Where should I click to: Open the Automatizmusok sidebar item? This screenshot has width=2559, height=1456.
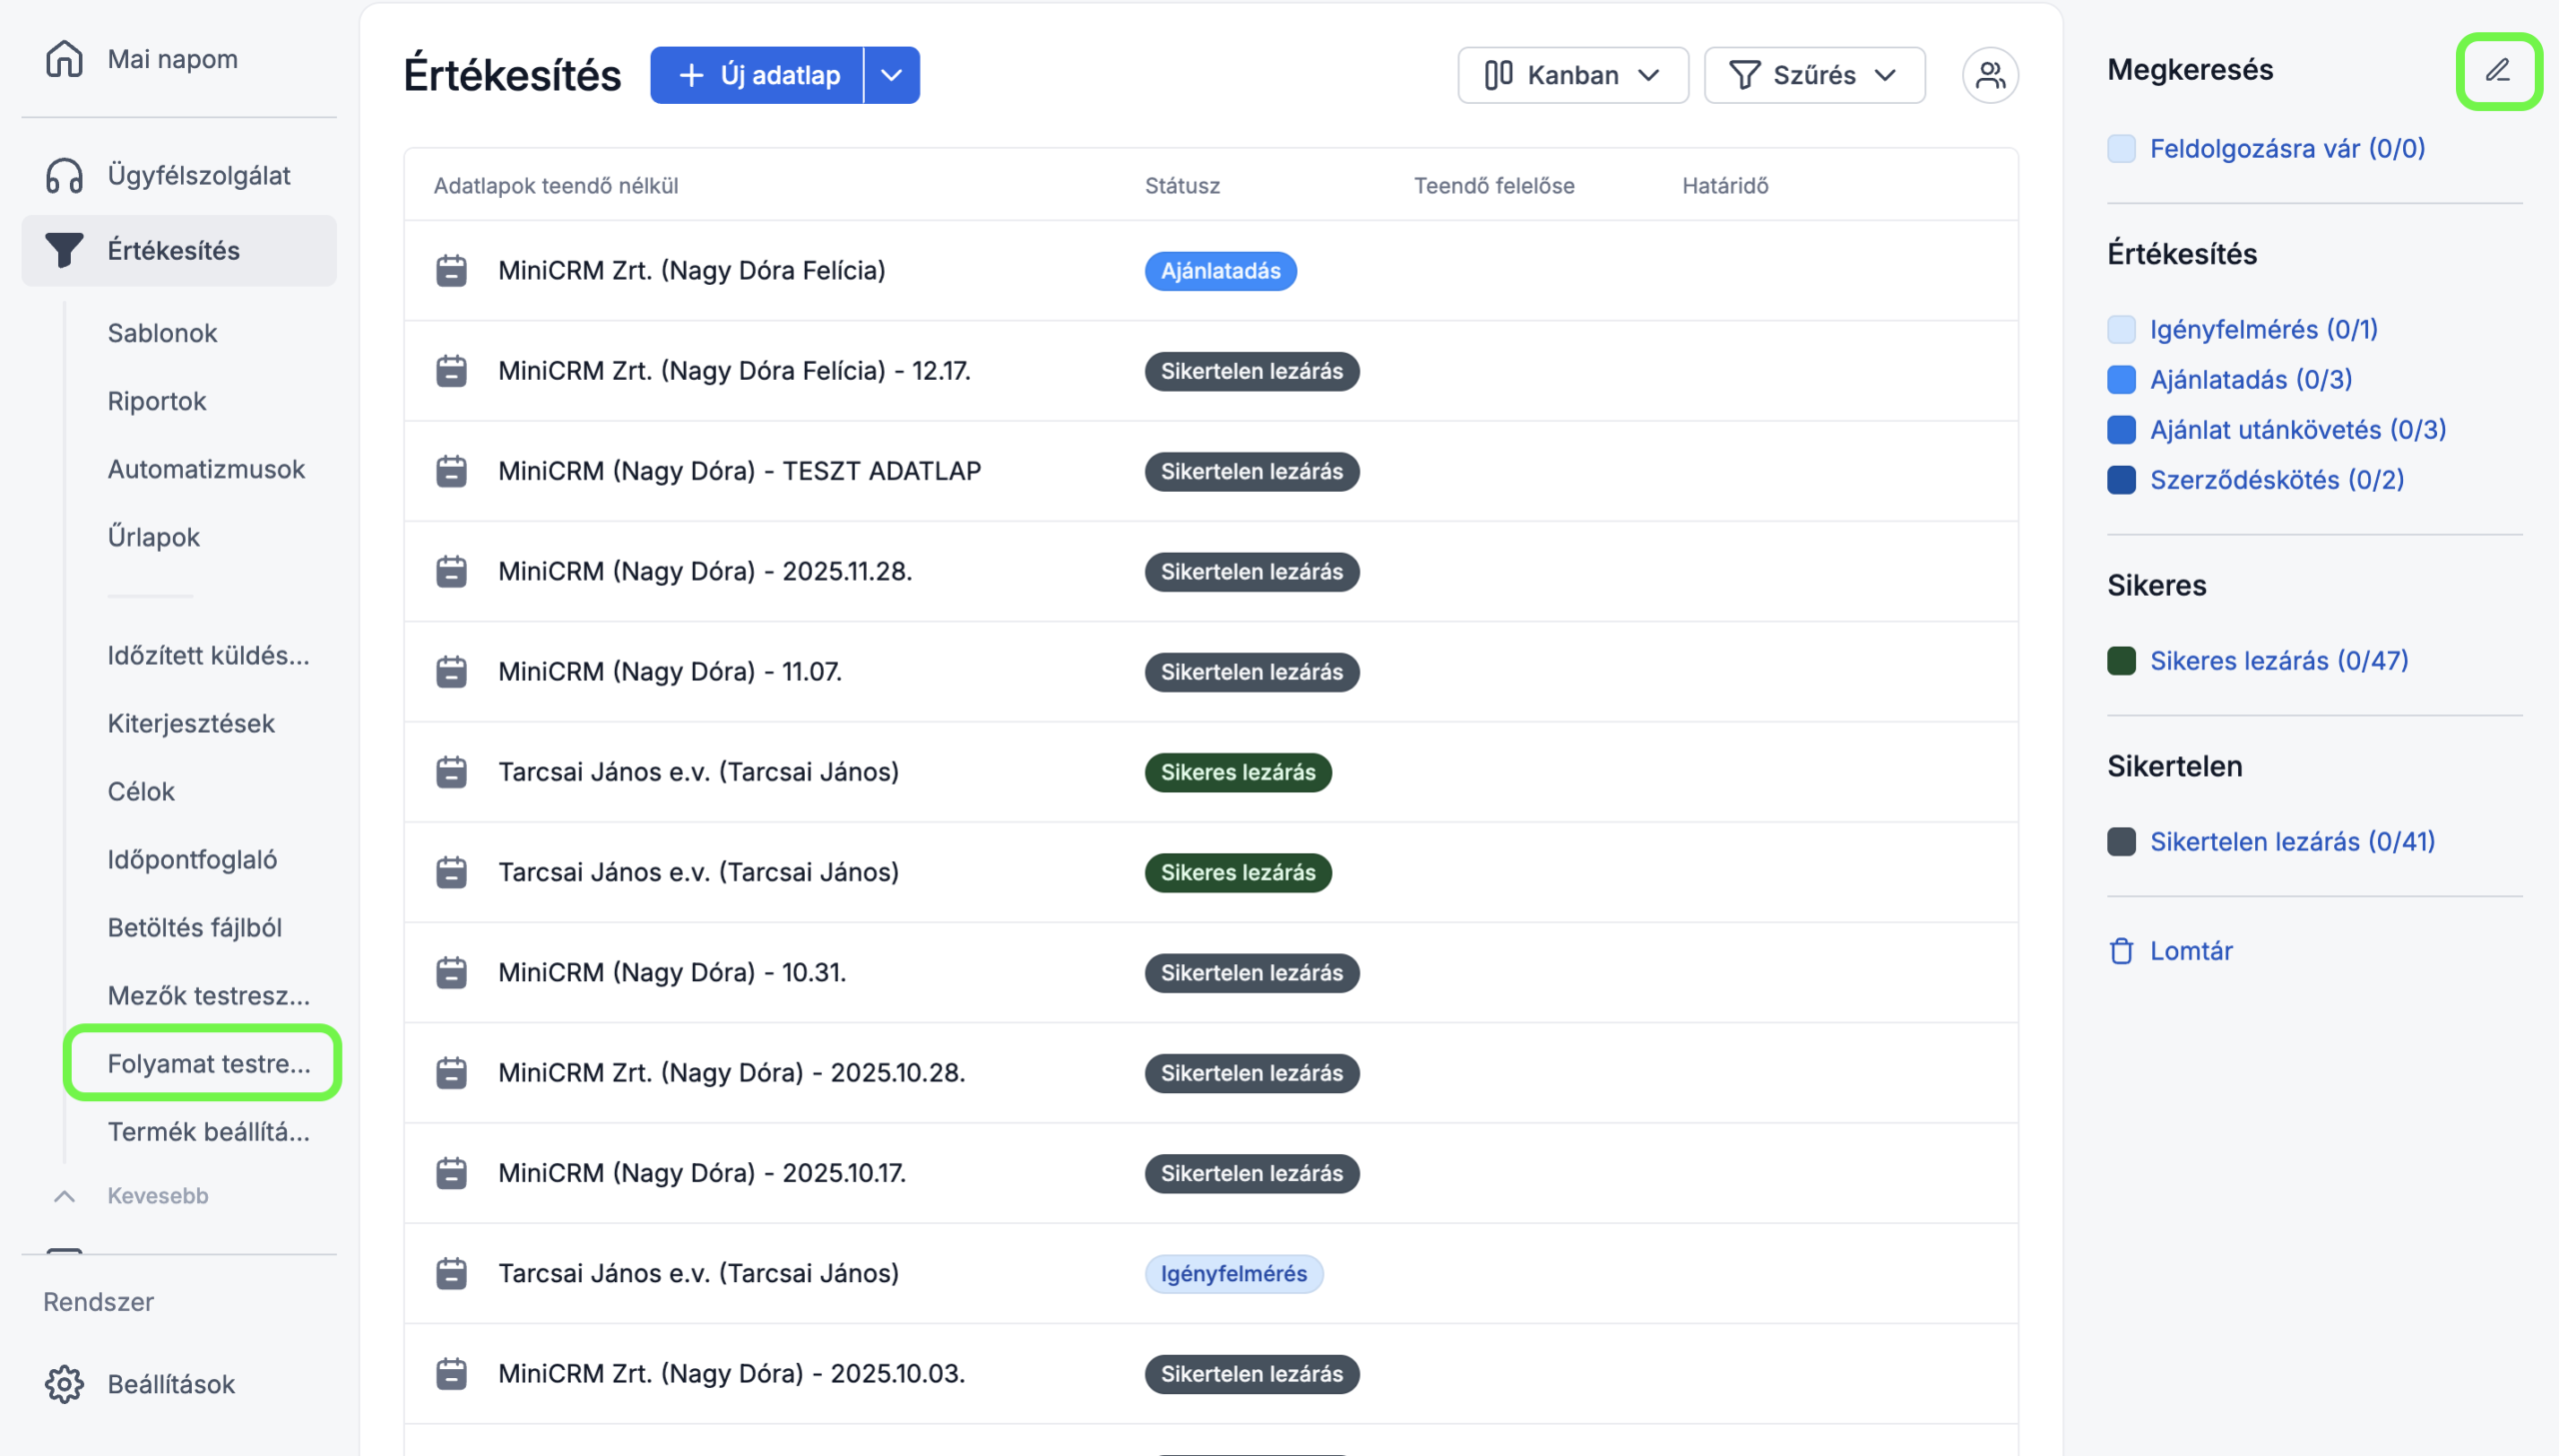[x=206, y=469]
